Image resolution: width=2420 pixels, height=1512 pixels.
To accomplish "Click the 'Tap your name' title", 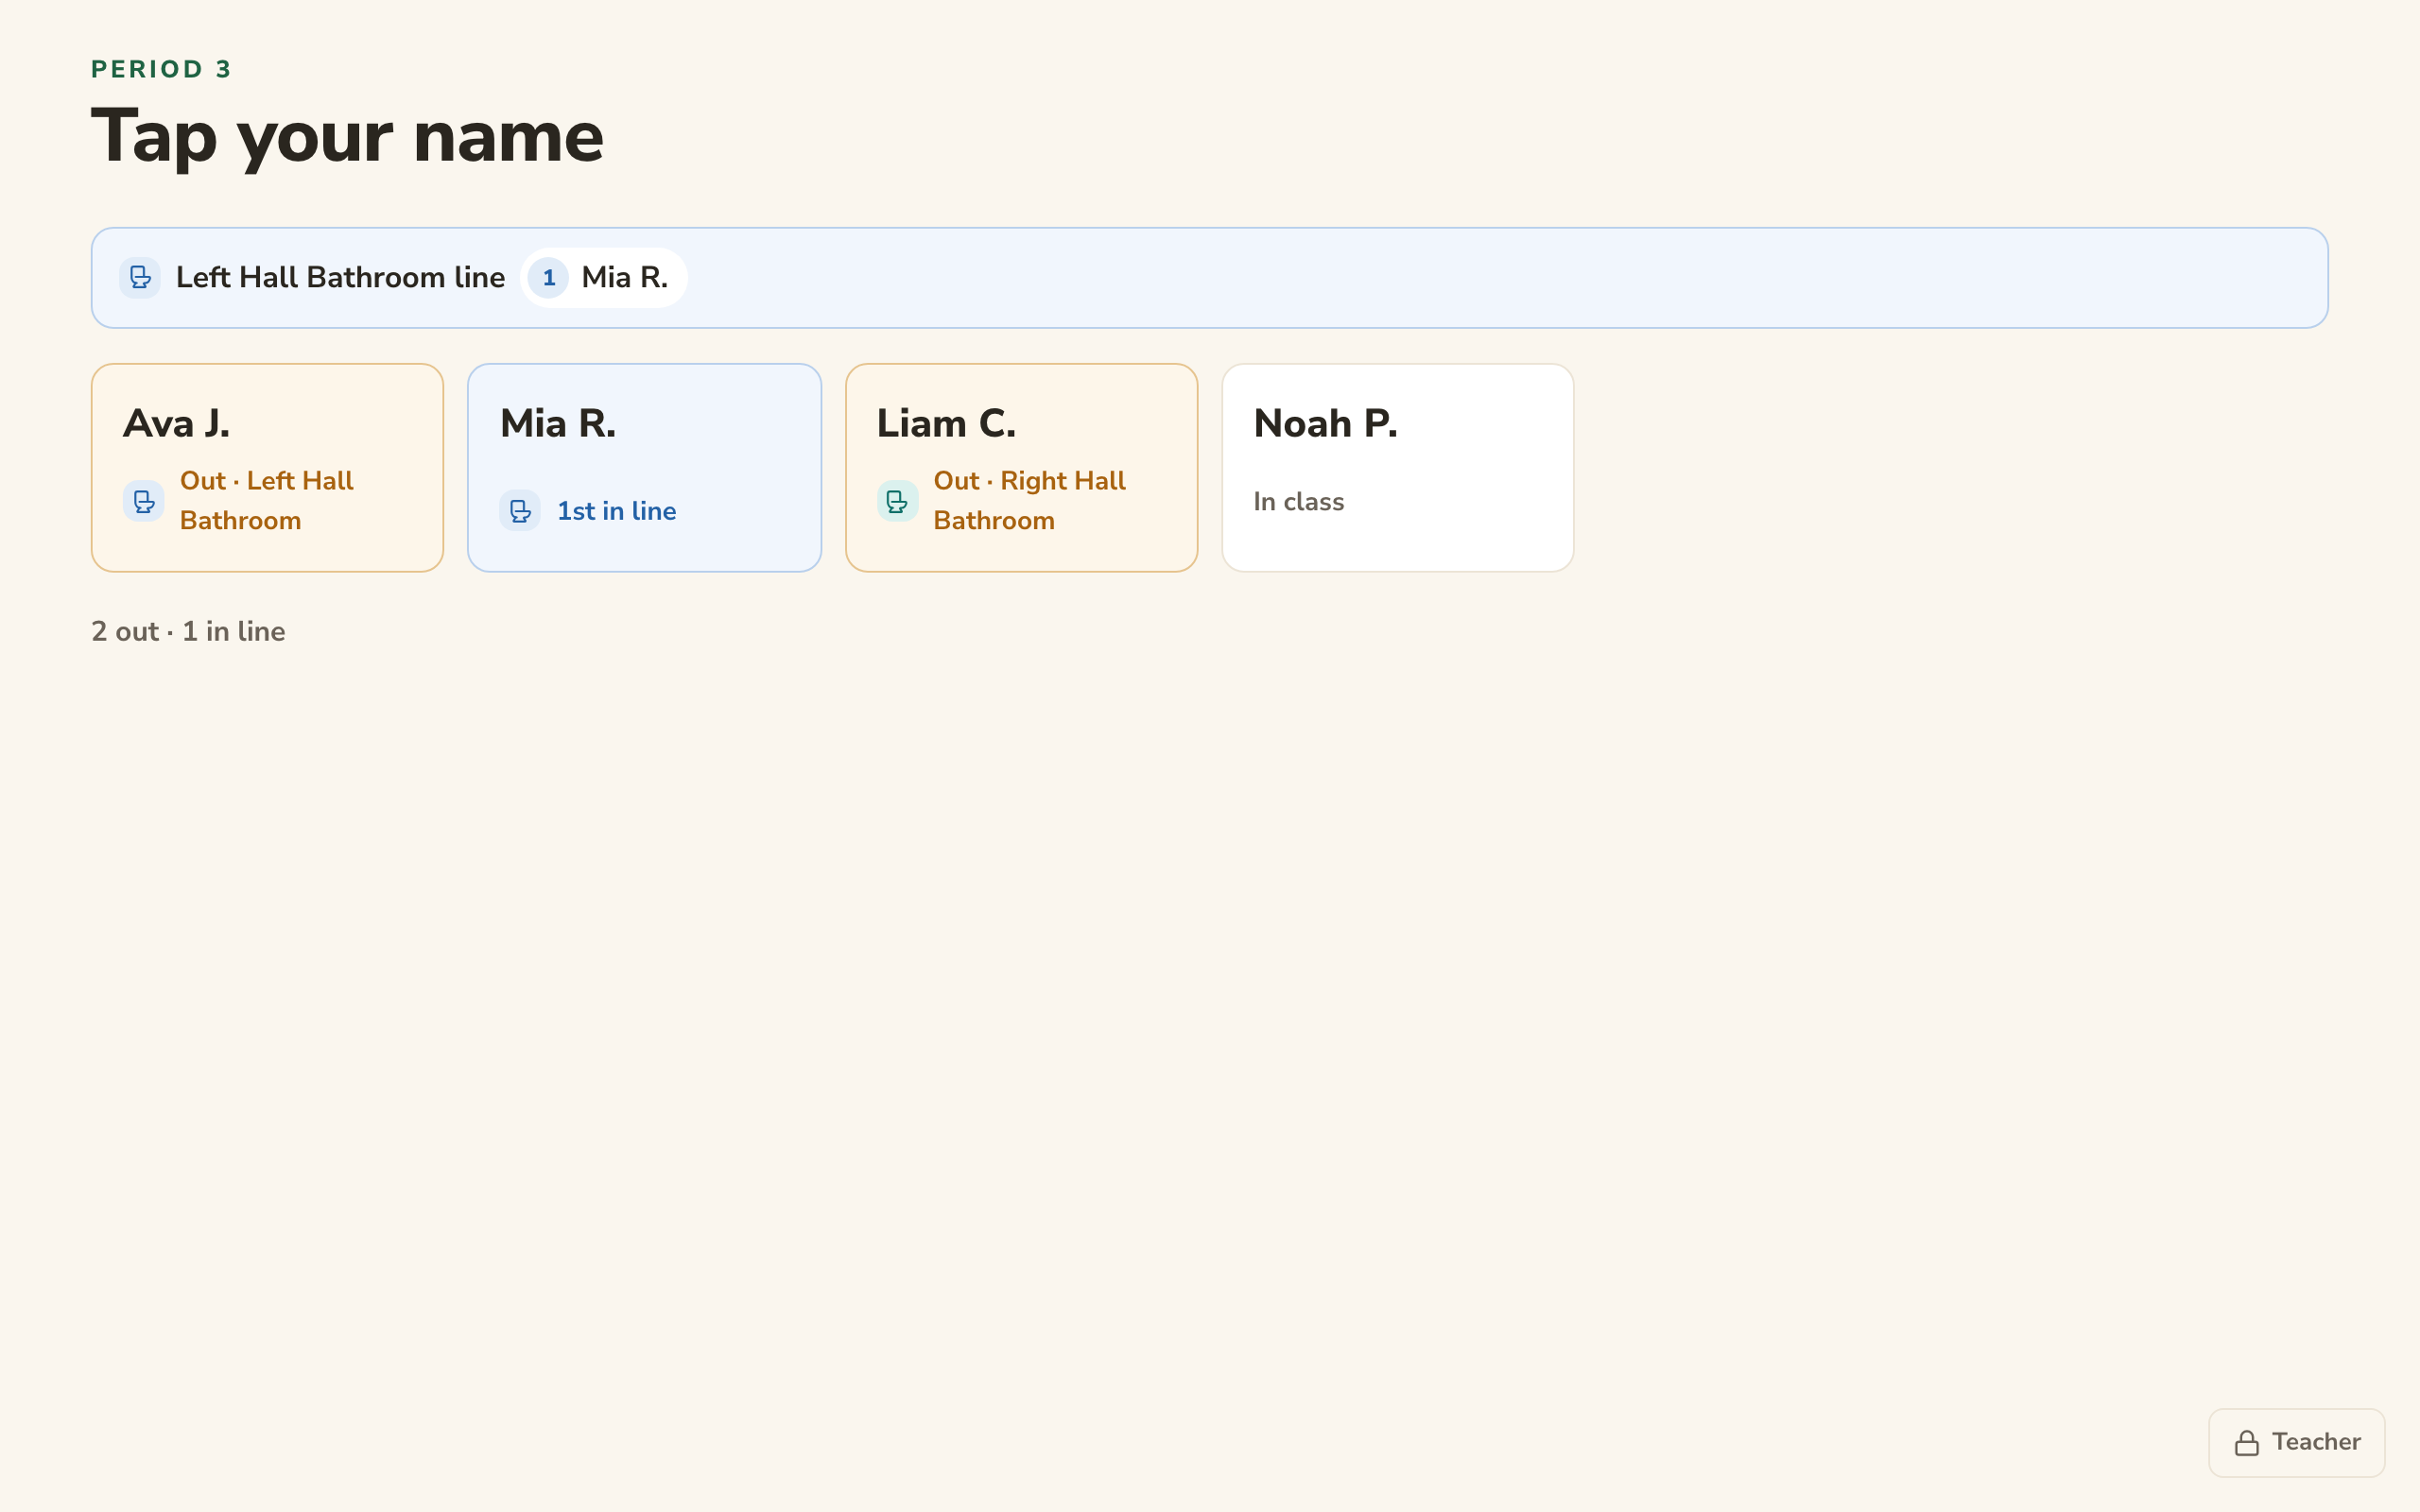I will 347,137.
